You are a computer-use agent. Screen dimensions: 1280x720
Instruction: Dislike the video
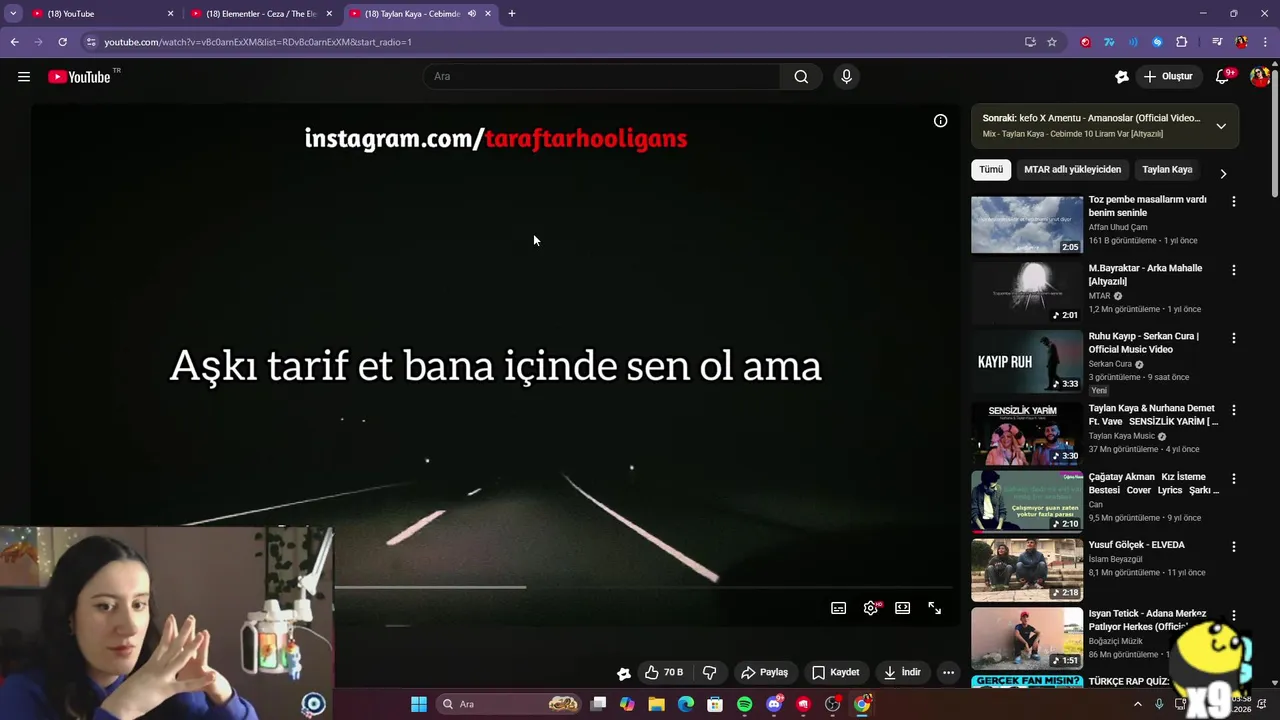click(x=710, y=672)
